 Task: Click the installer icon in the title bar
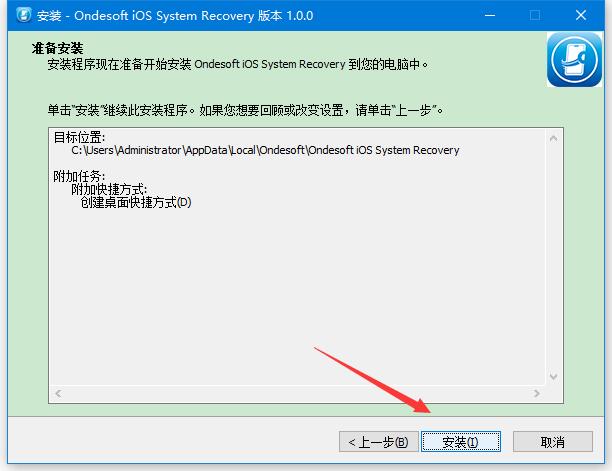point(24,15)
